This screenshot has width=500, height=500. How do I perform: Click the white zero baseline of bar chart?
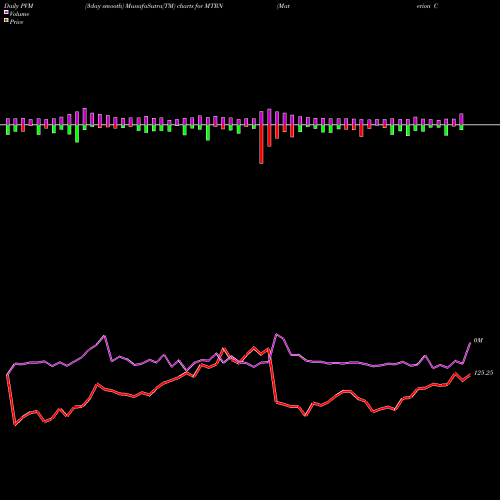point(250,125)
